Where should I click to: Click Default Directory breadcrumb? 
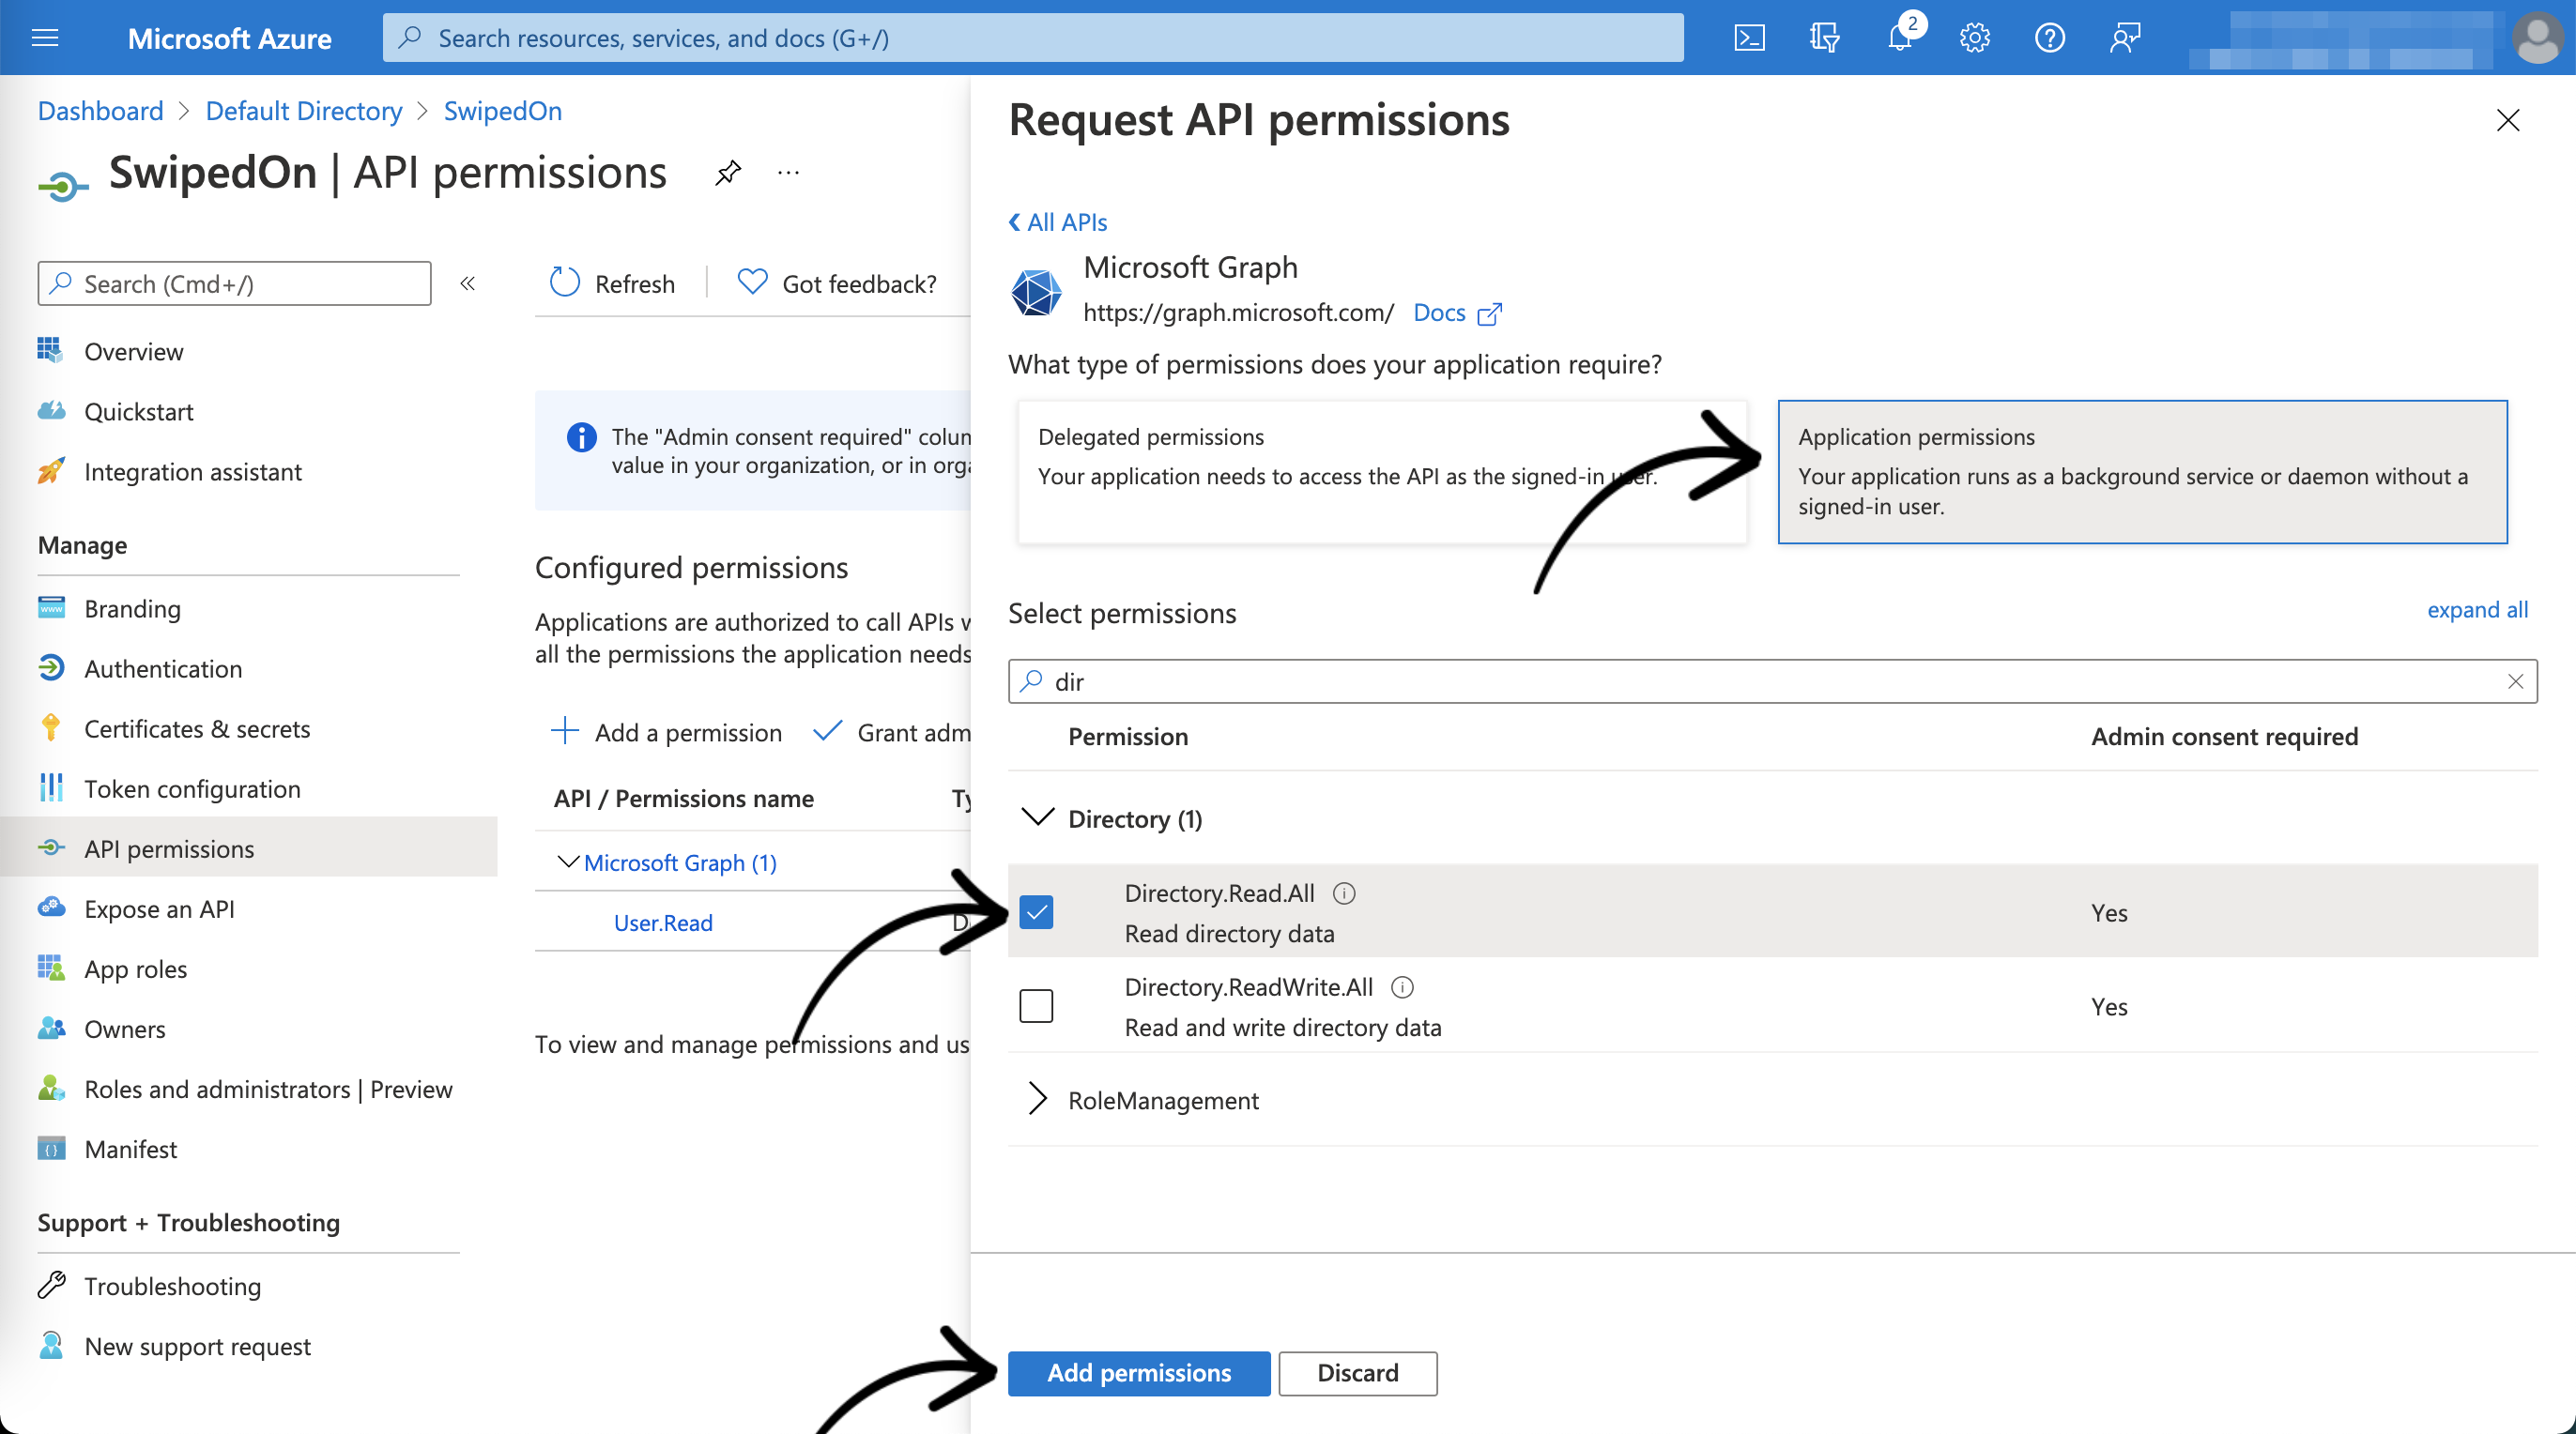[304, 110]
